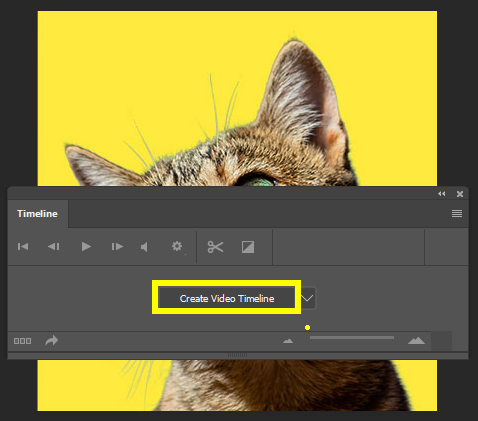Step back to previous frame
This screenshot has width=478, height=421.
(54, 247)
